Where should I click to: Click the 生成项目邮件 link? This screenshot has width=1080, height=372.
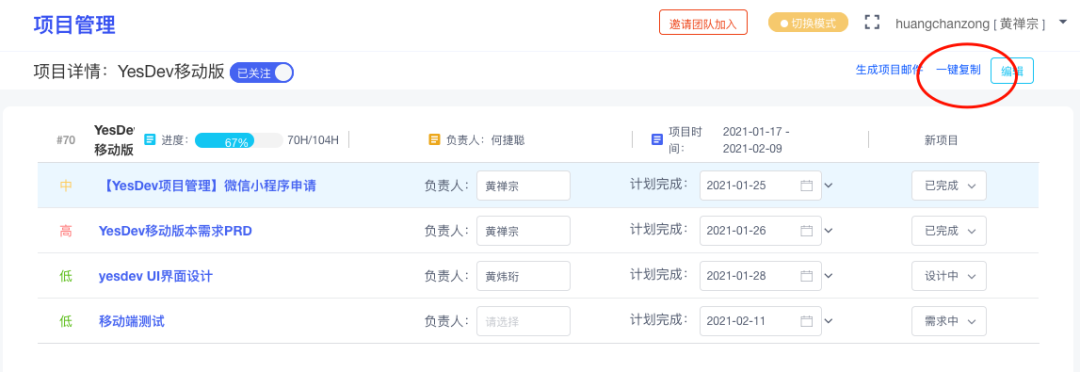[x=889, y=70]
